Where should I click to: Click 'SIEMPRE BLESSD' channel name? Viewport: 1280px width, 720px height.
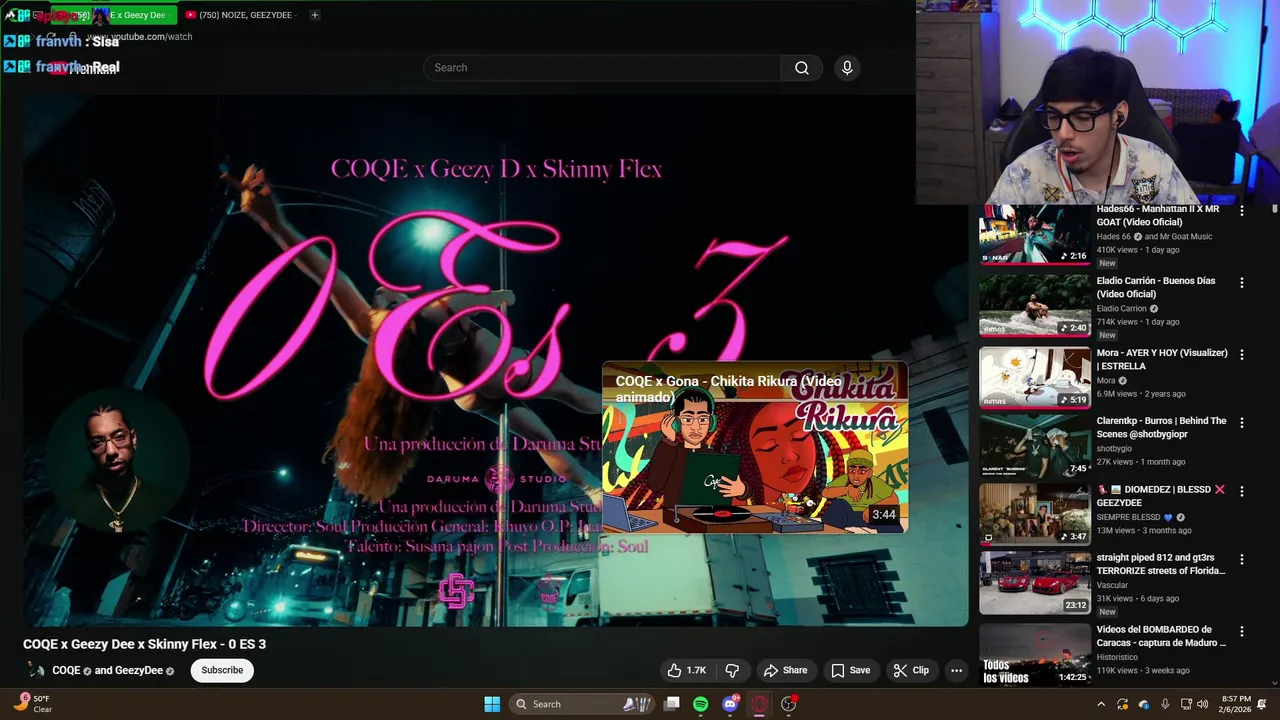[1128, 517]
